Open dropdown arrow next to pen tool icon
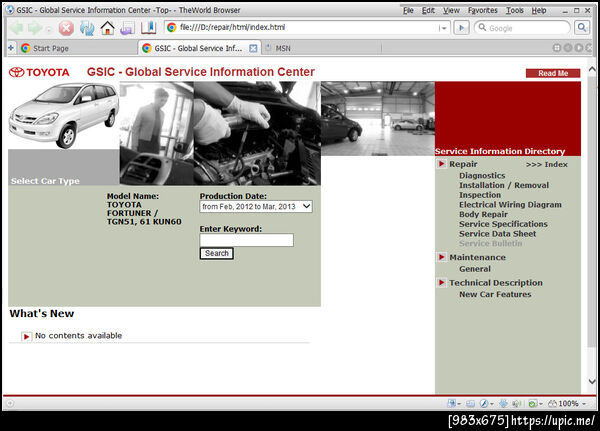 (492, 403)
